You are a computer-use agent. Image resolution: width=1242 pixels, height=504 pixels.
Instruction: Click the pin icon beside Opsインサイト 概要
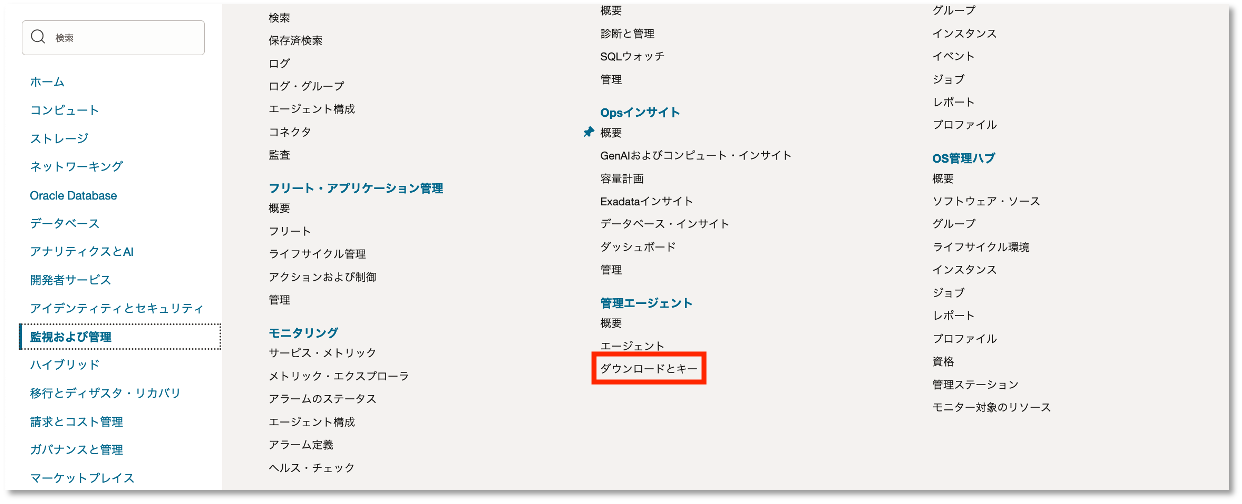pos(589,132)
